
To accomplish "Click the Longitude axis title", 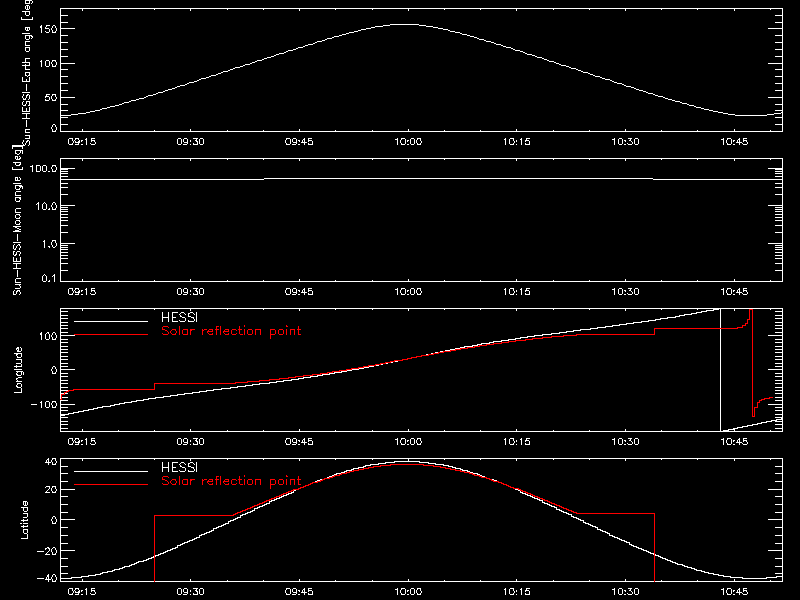I will click(x=18, y=370).
